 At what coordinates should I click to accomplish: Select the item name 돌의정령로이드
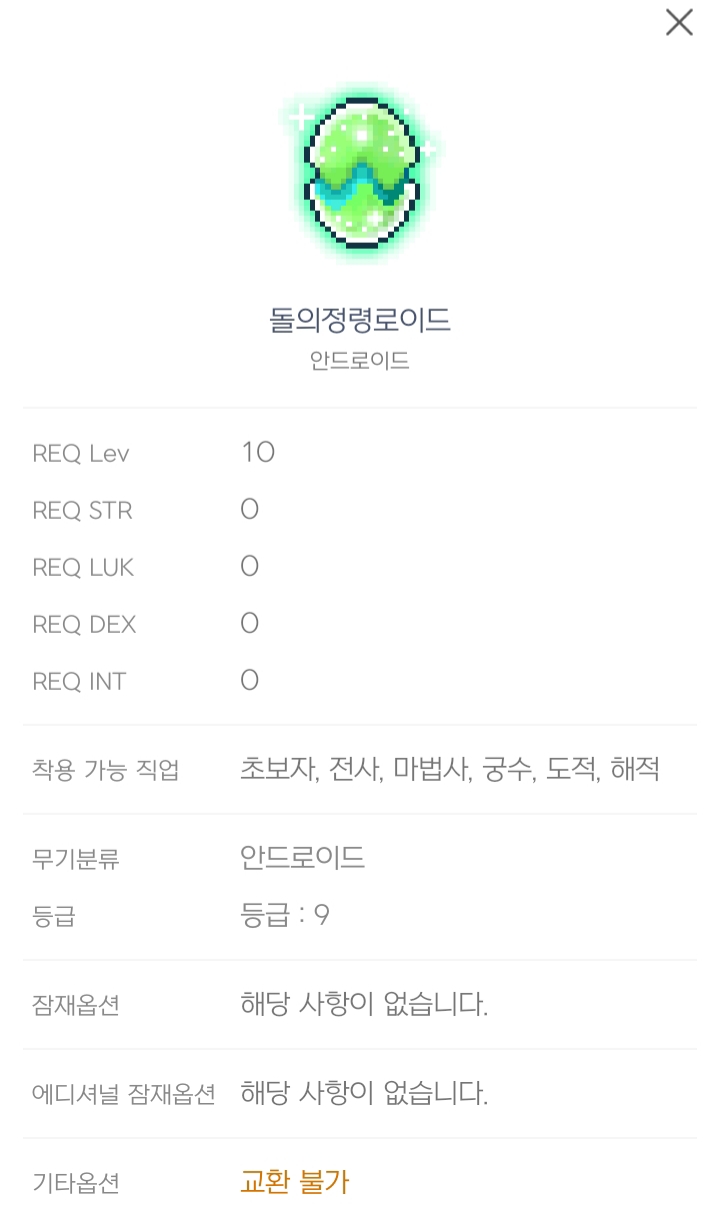360,321
